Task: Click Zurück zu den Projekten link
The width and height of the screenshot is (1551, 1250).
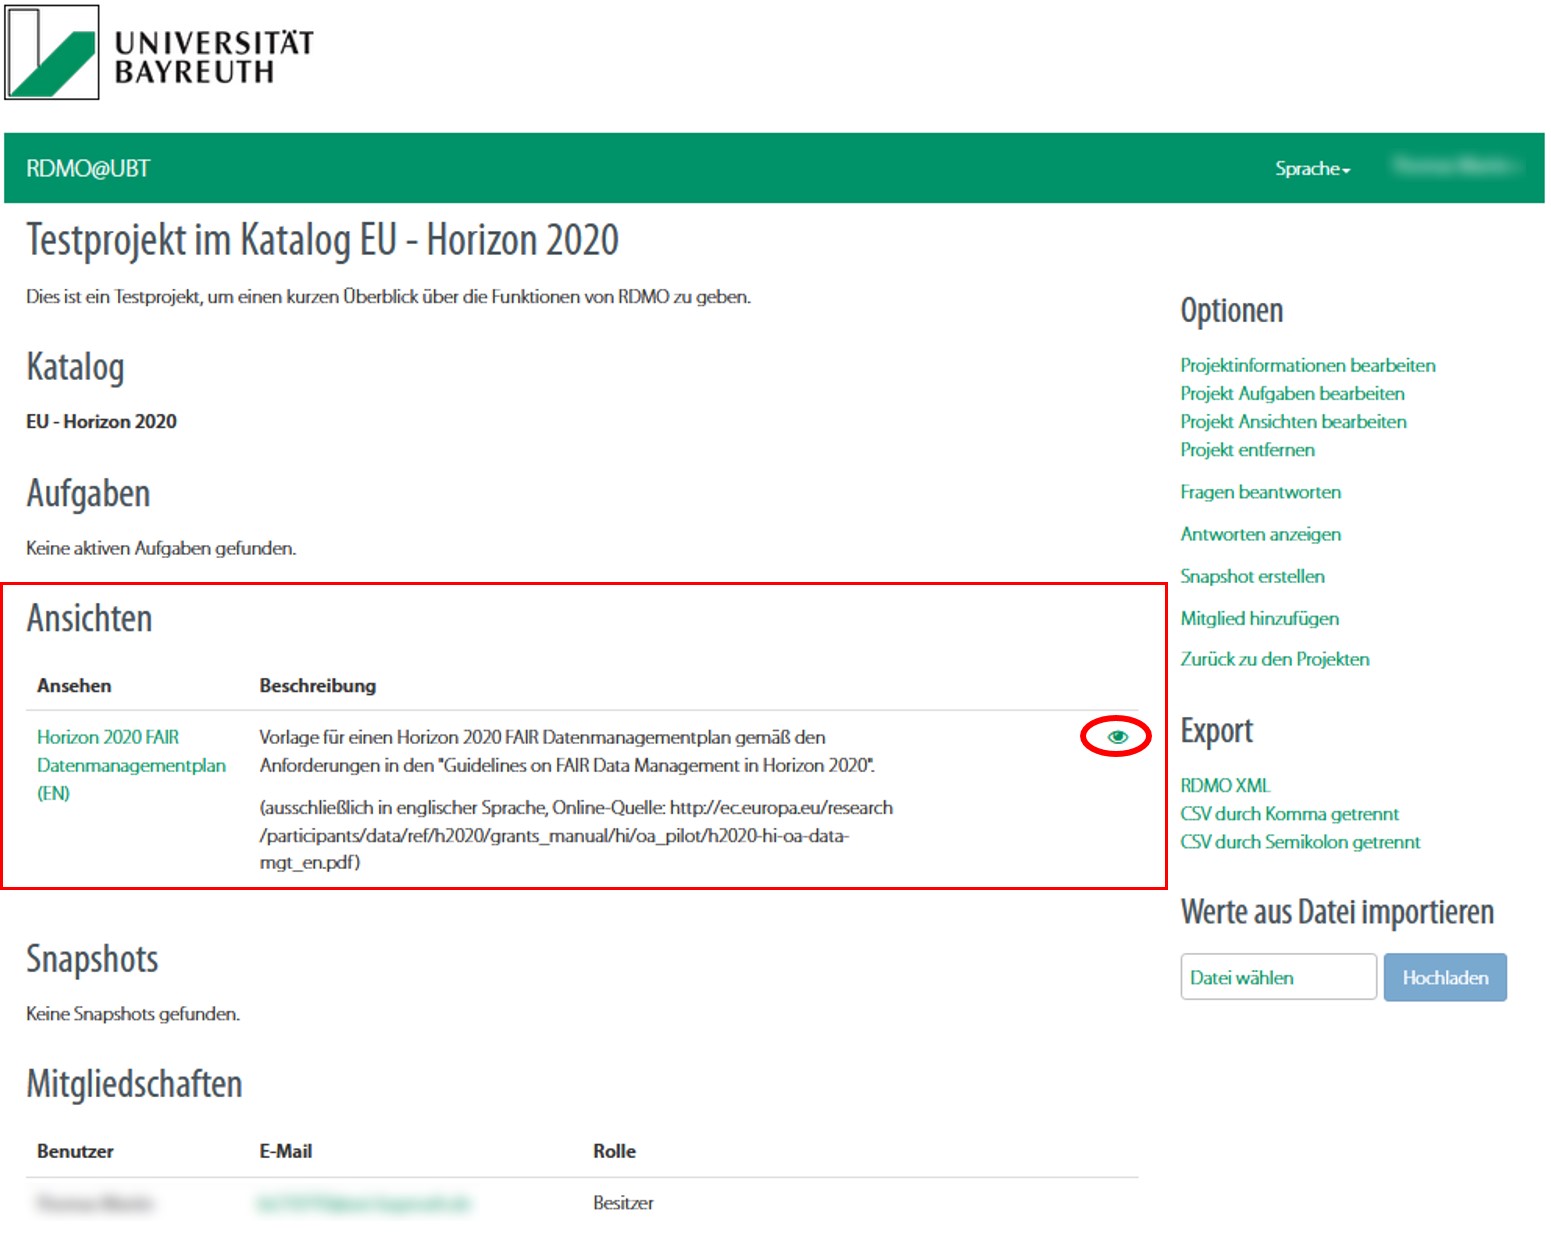Action: pyautogui.click(x=1274, y=658)
